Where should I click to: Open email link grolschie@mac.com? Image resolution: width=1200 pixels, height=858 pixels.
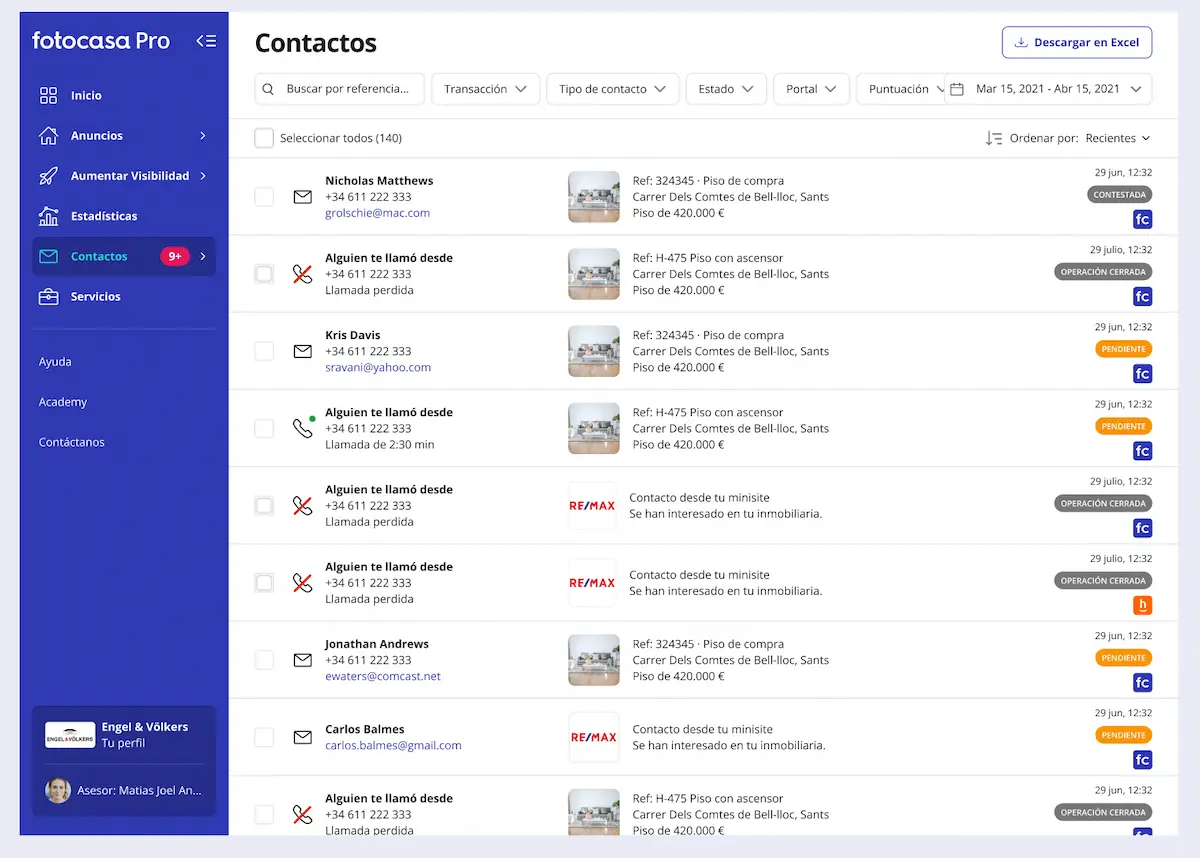click(x=377, y=213)
